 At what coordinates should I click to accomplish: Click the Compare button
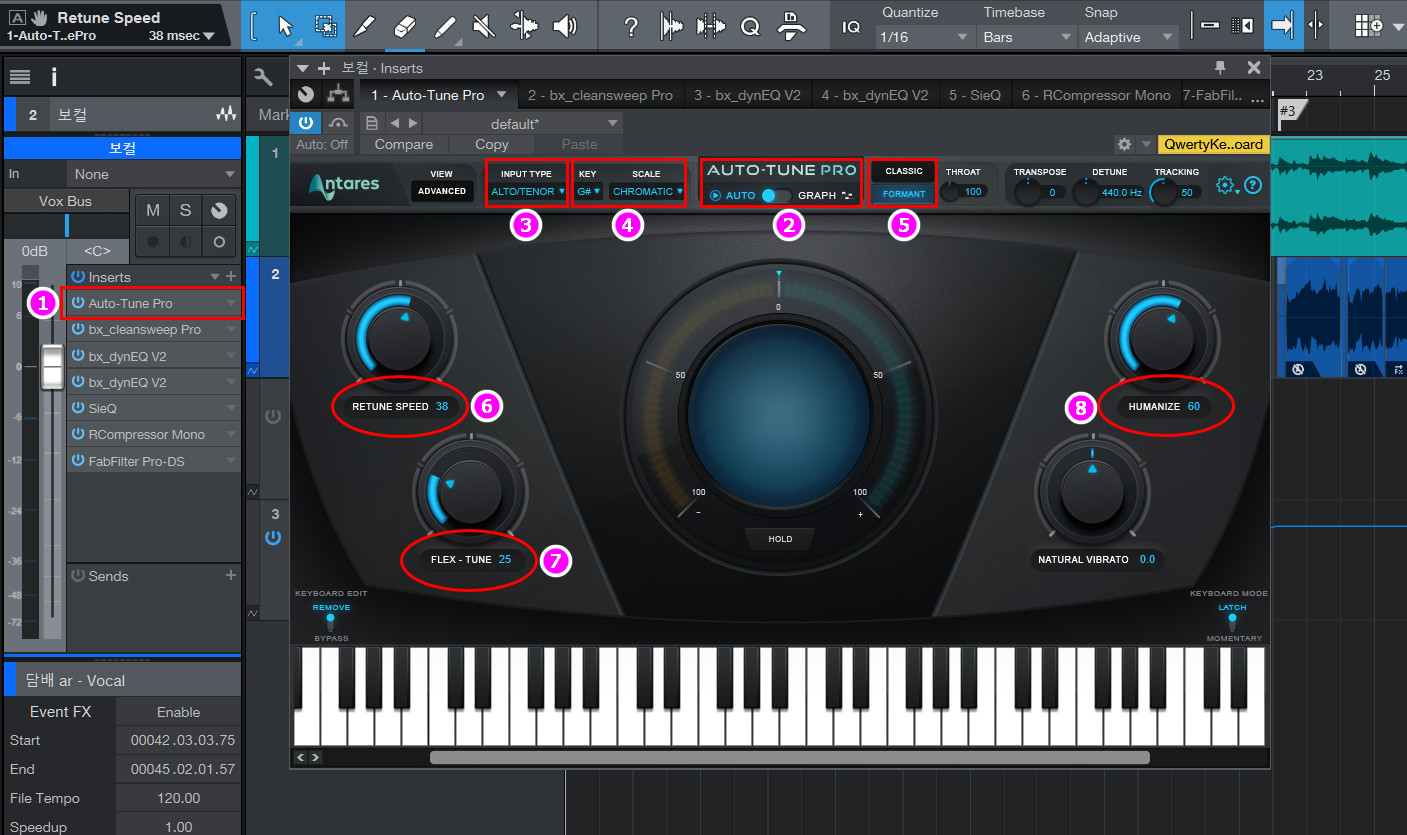[404, 144]
